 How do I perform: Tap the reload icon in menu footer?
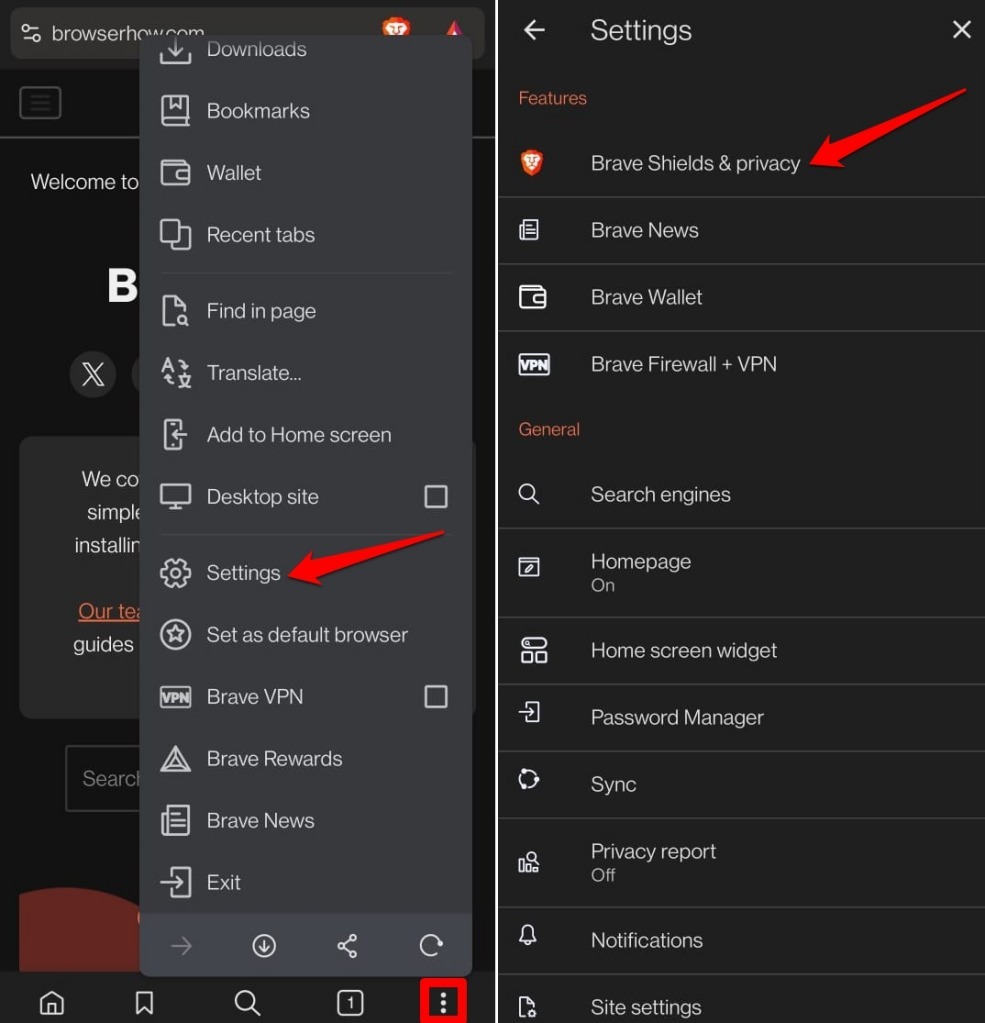tap(431, 945)
